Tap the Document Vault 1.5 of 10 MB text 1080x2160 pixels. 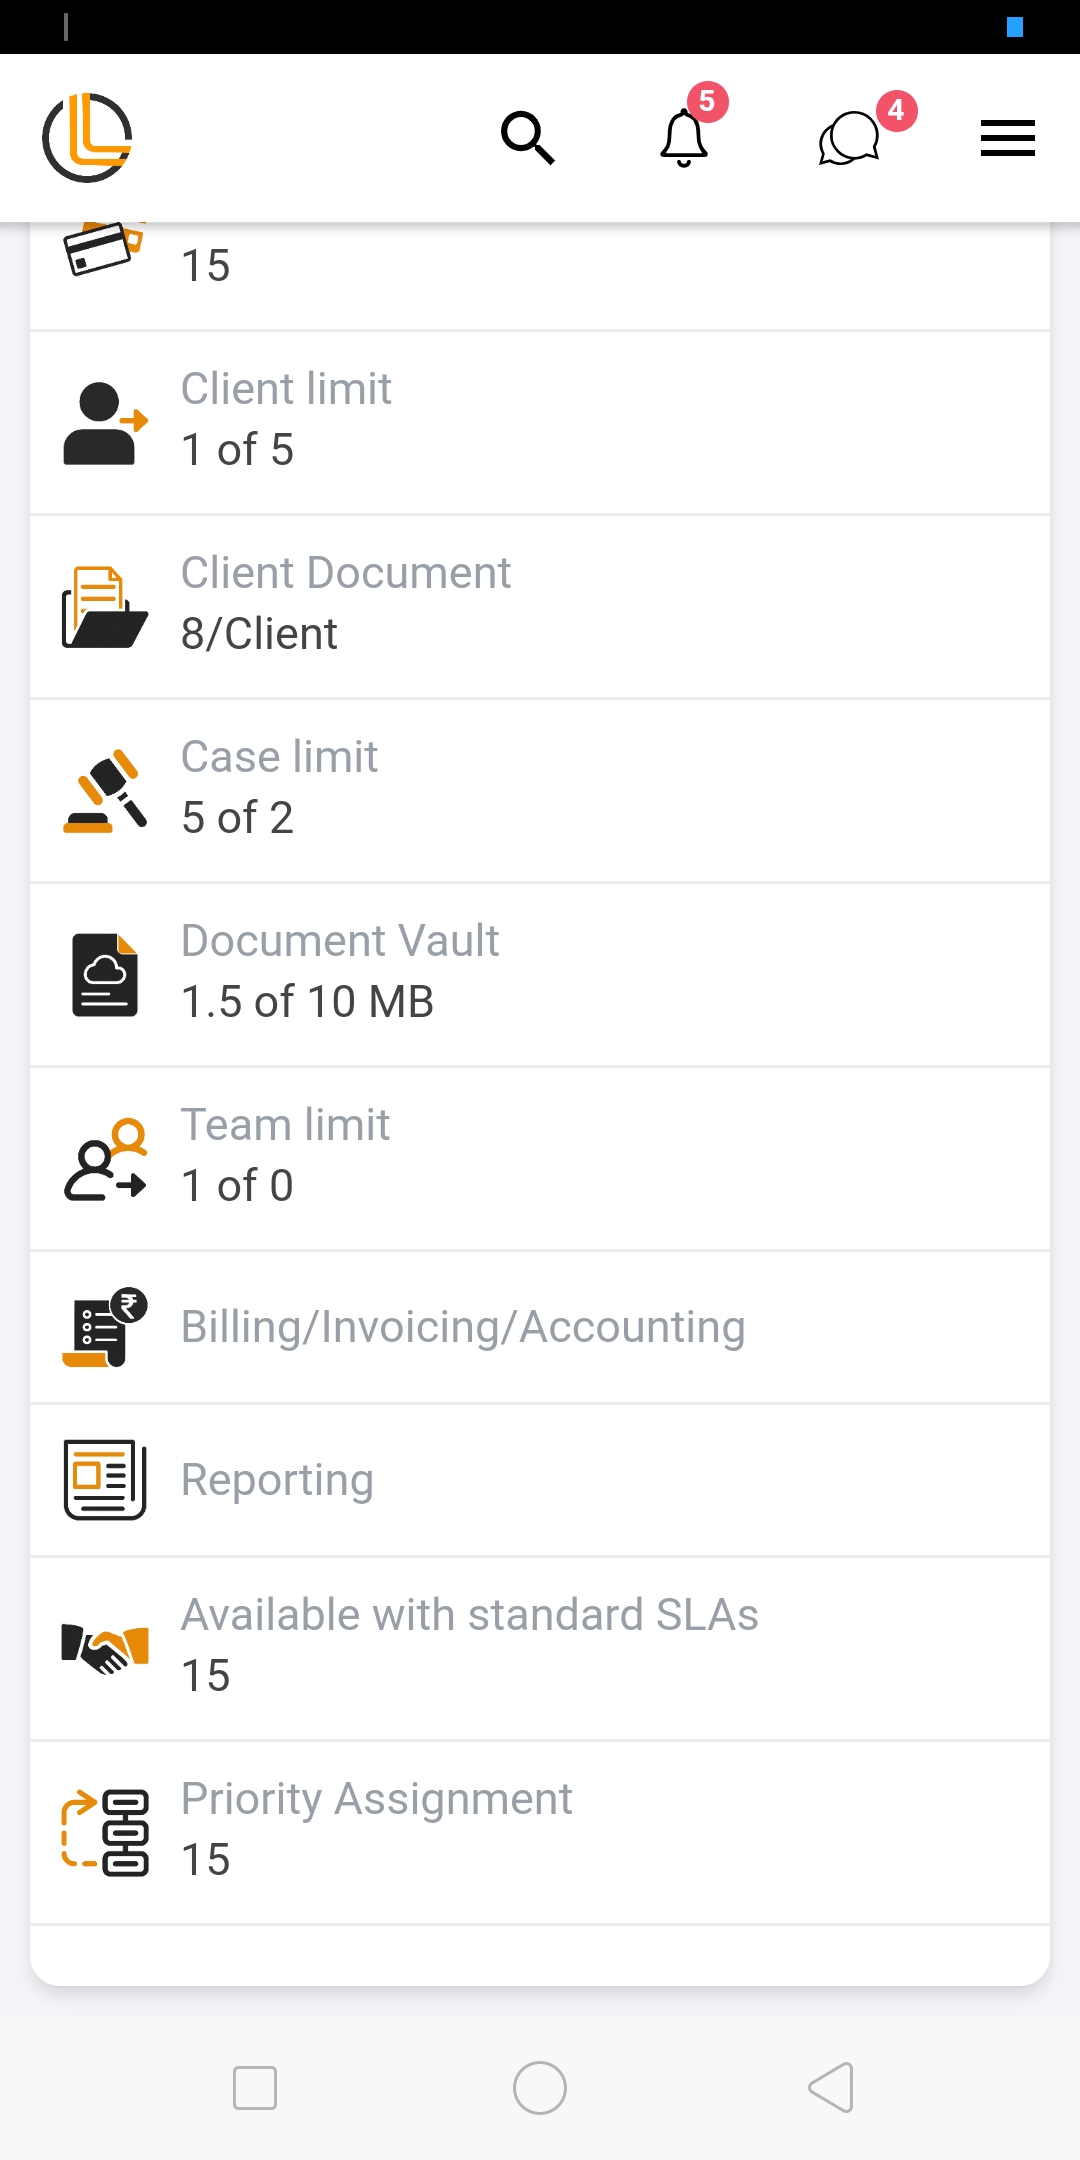[307, 1002]
